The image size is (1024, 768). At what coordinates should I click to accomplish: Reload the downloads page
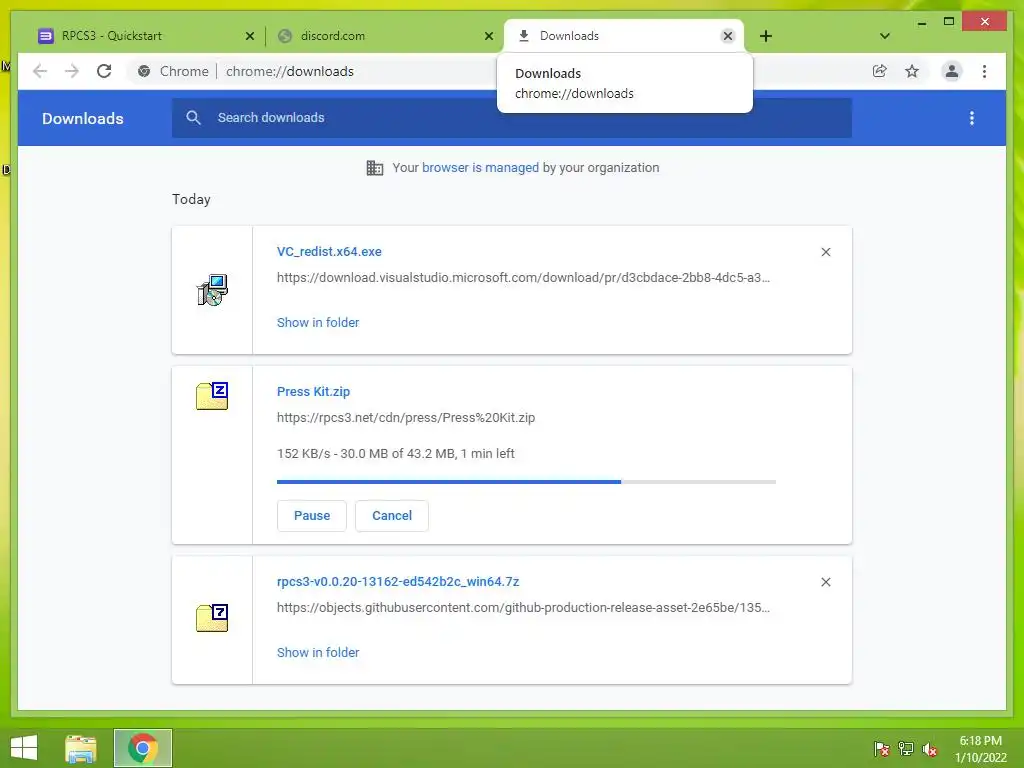pyautogui.click(x=104, y=71)
